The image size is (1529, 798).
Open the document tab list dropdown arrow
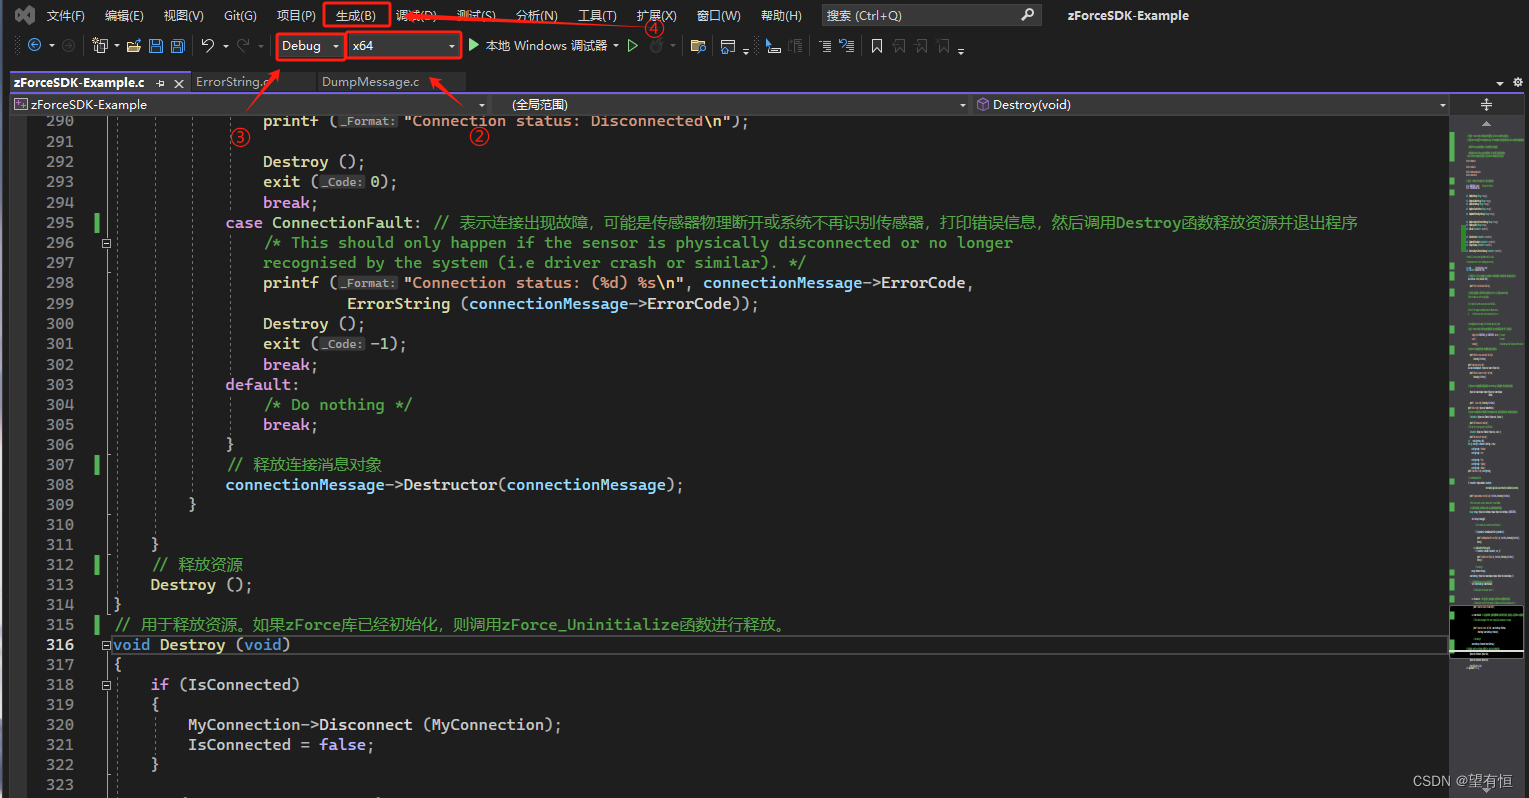(x=1500, y=83)
